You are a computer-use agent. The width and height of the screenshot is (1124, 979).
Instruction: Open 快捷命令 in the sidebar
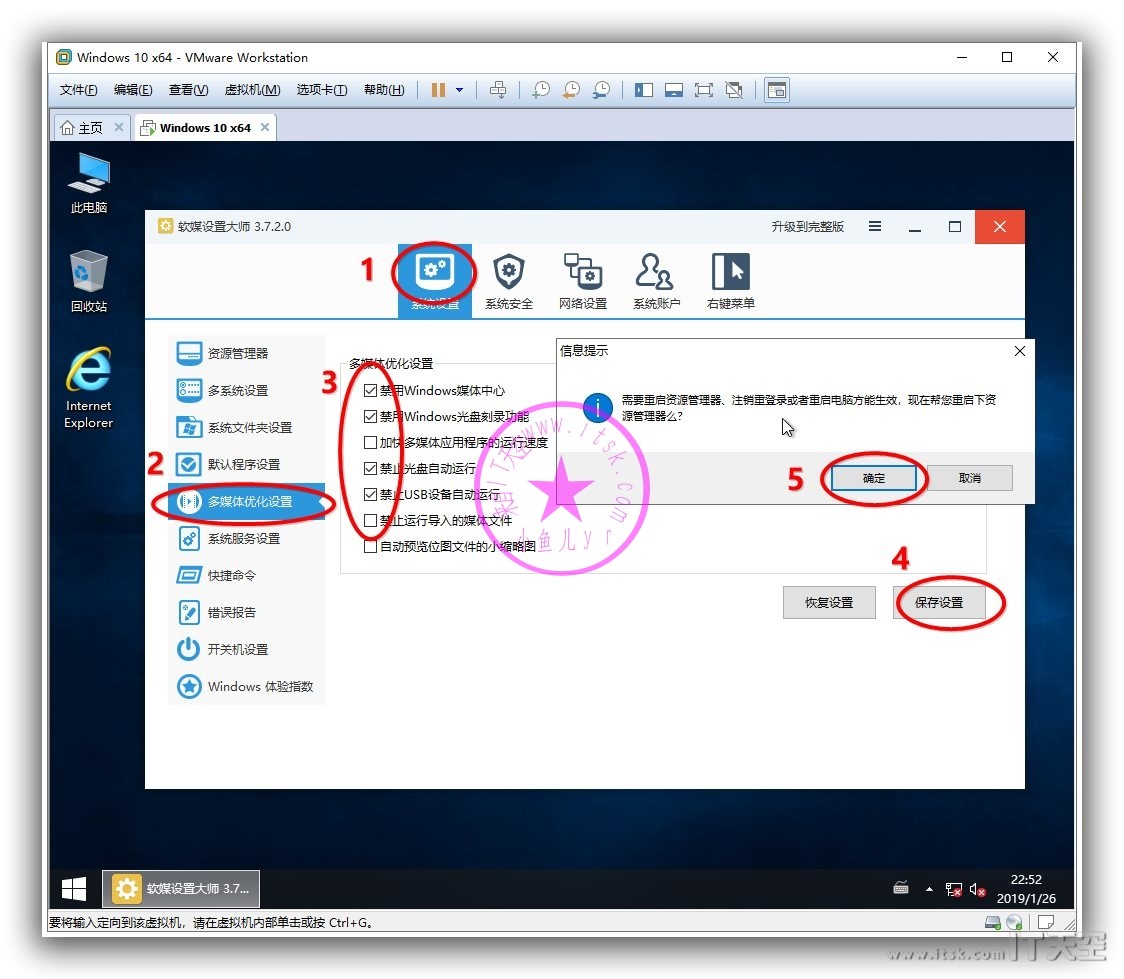[x=246, y=576]
